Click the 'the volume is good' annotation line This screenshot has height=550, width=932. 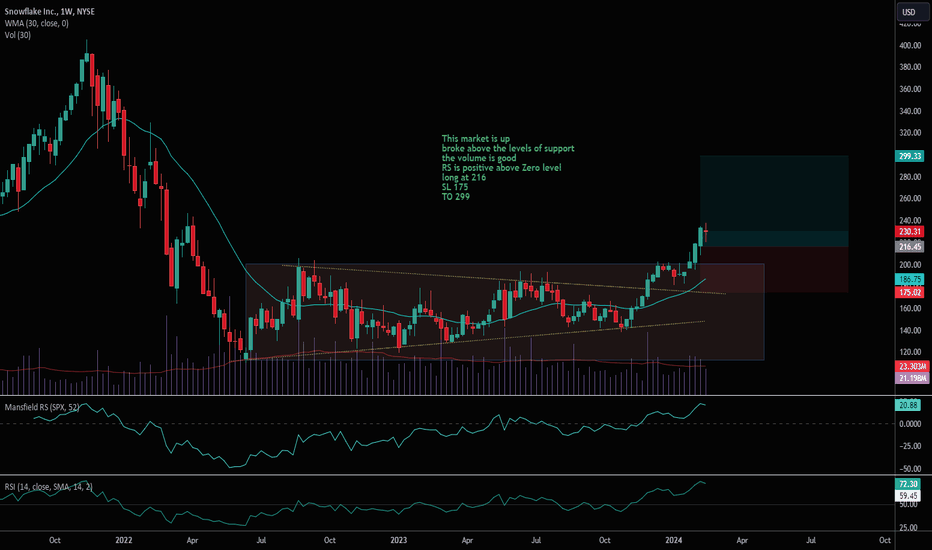click(x=479, y=158)
